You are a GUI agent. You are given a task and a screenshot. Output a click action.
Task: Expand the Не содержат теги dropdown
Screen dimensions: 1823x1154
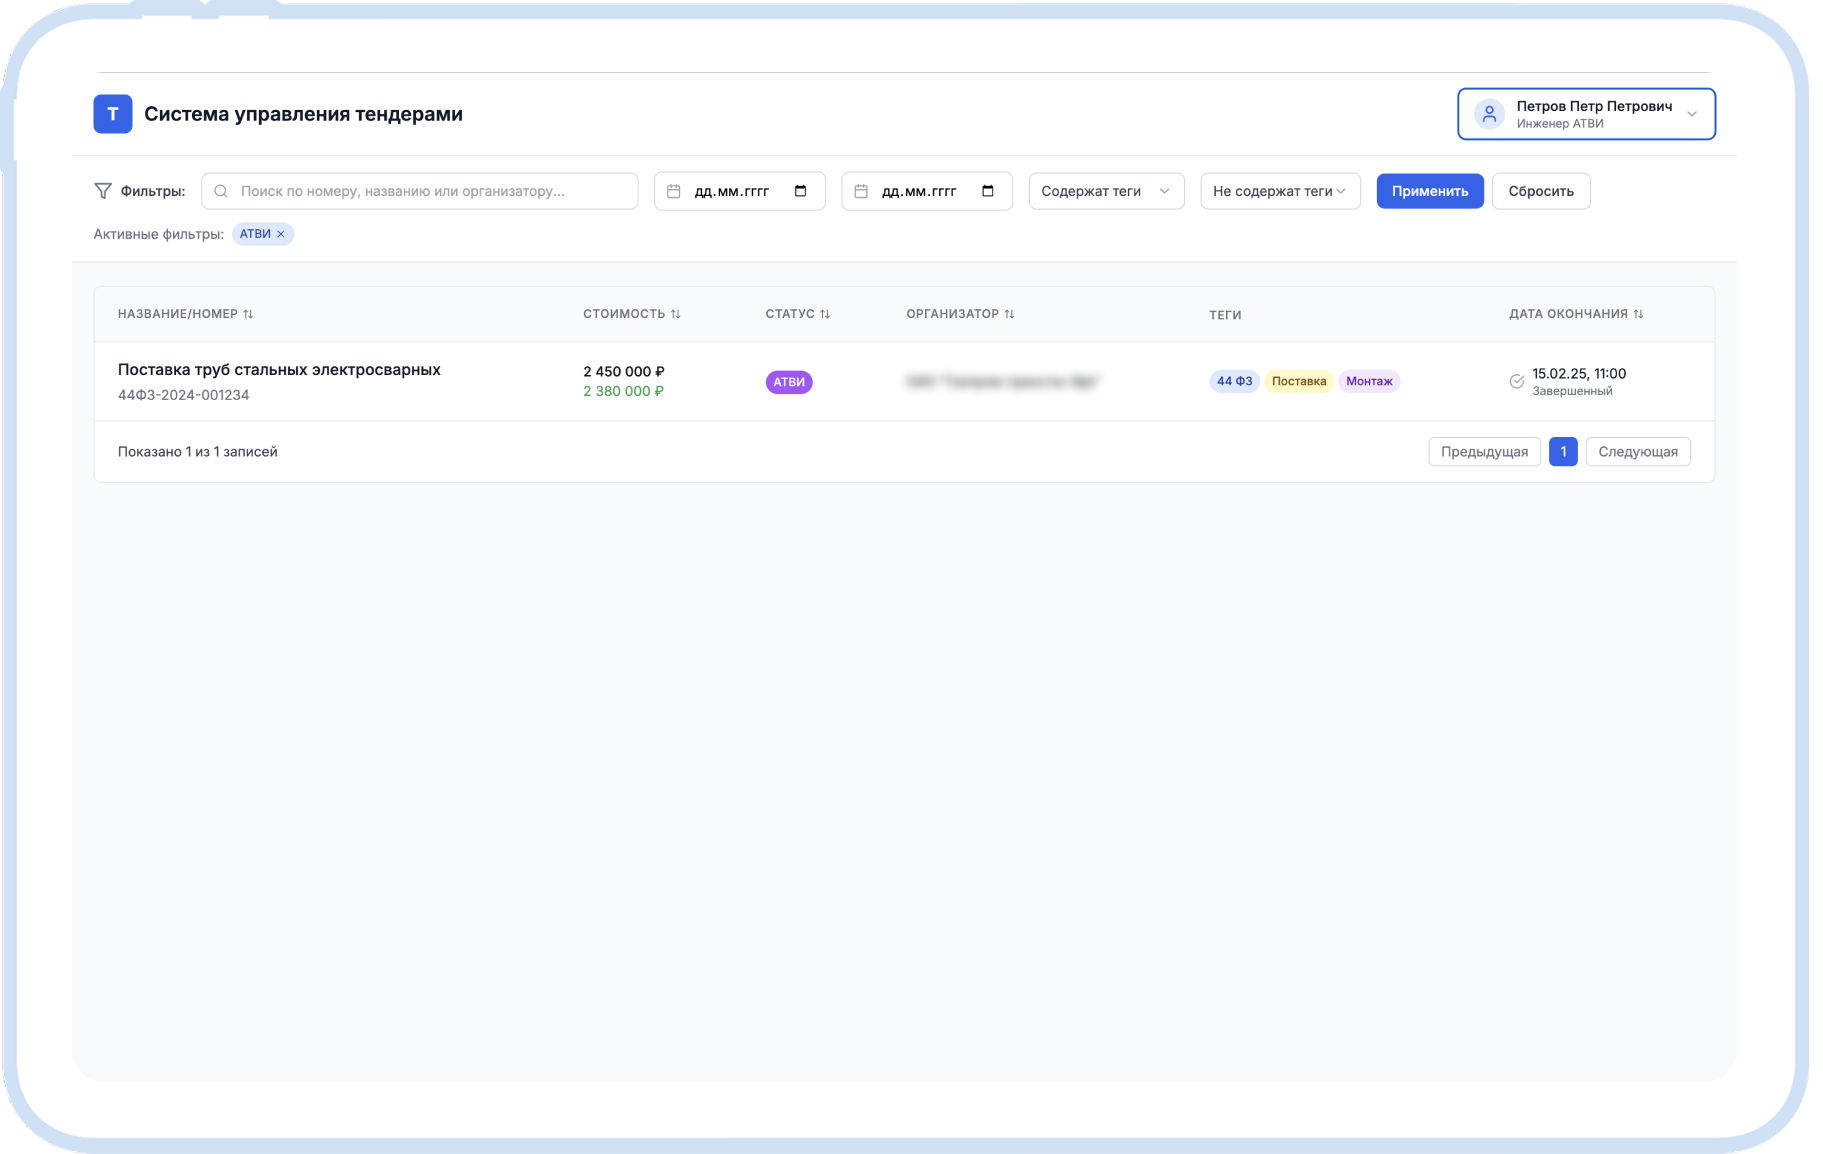click(x=1279, y=191)
